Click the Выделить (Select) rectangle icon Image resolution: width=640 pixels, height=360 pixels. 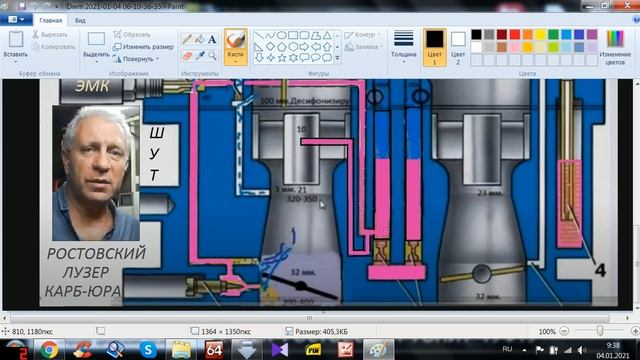pyautogui.click(x=96, y=39)
